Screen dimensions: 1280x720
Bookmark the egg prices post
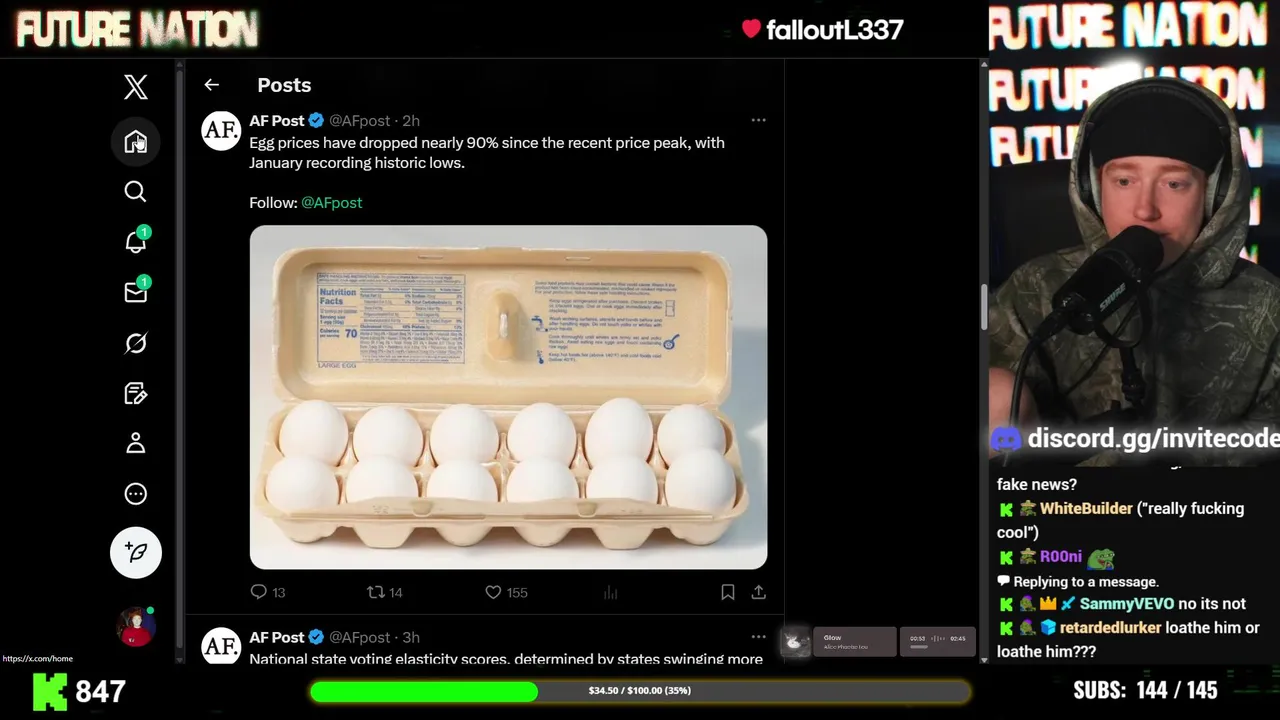728,592
